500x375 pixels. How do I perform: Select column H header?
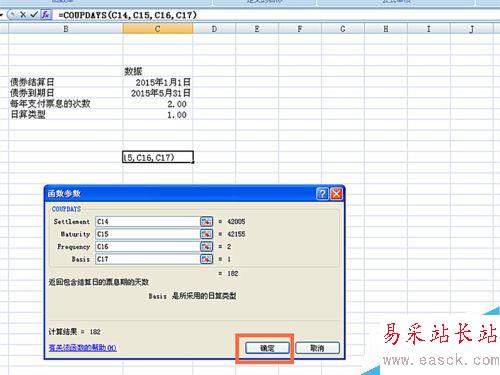(x=386, y=29)
